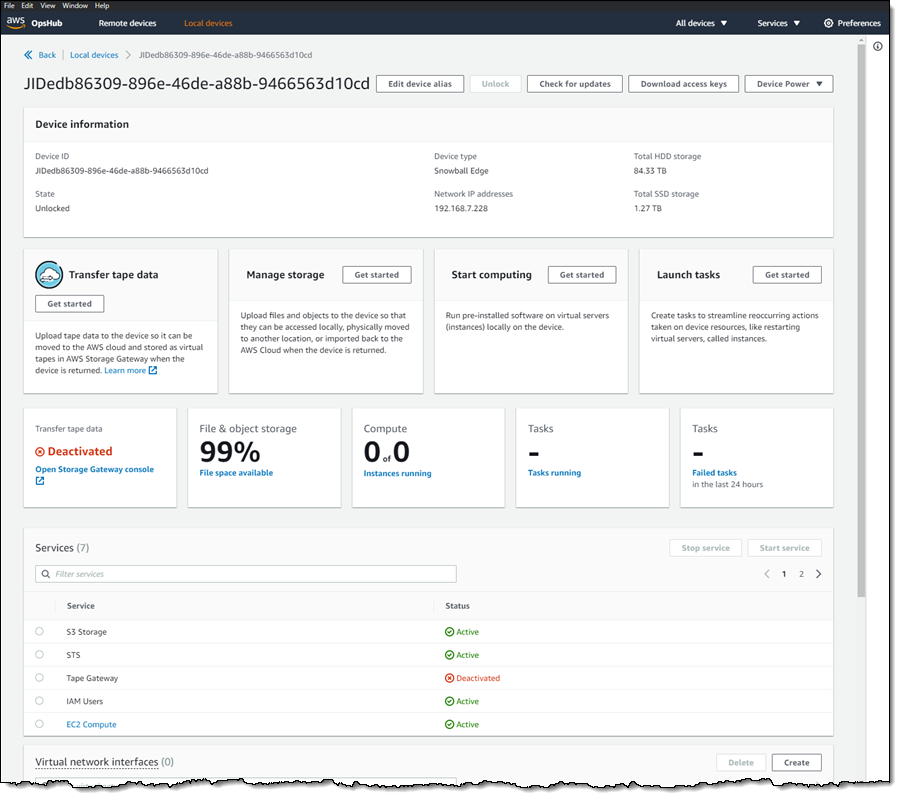Open the All devices dropdown
Image resolution: width=900 pixels, height=798 pixels.
coord(701,23)
